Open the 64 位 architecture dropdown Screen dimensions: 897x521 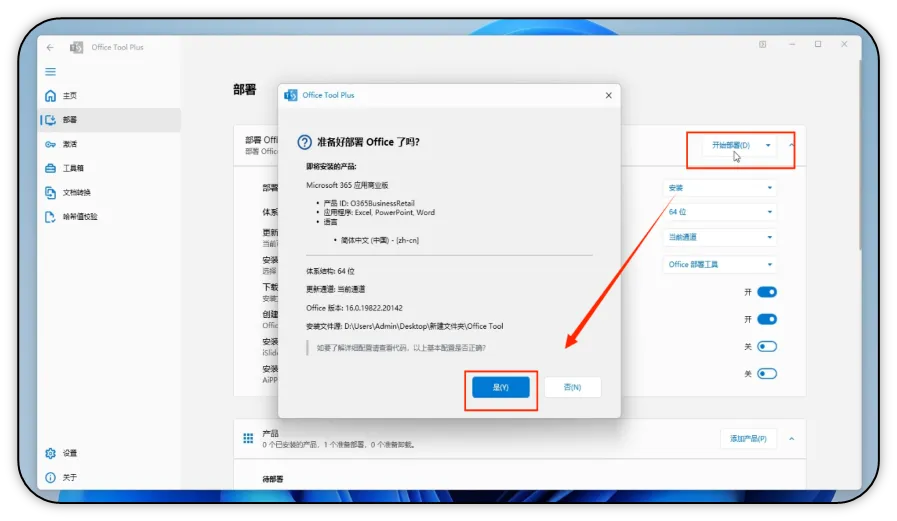coord(720,212)
